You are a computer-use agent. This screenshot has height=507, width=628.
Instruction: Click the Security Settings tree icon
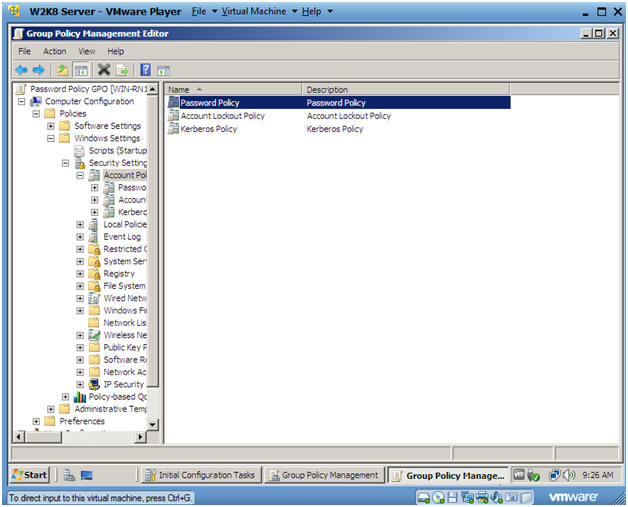80,163
